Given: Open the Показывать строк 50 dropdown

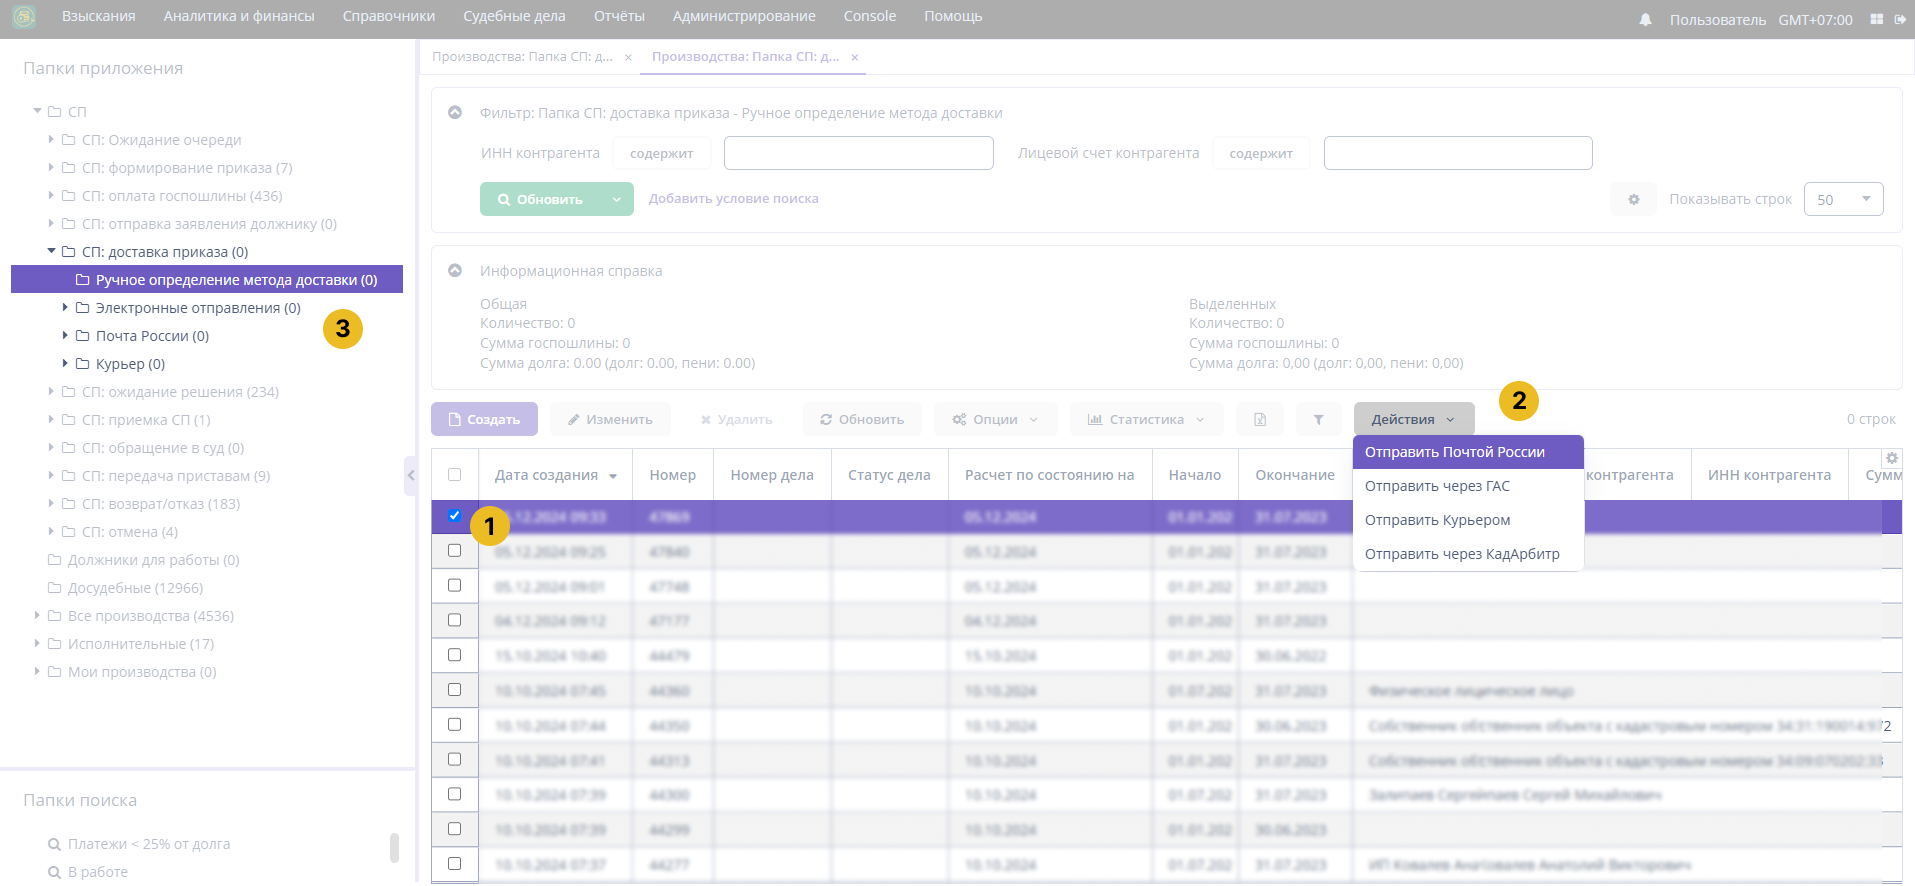Looking at the screenshot, I should 1843,199.
